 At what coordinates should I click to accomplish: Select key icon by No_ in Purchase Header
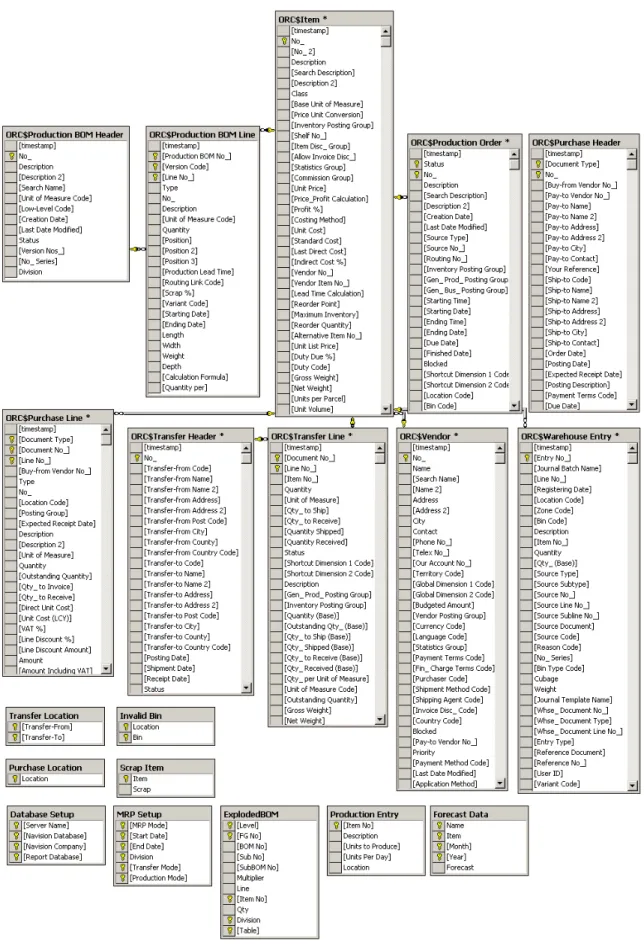click(x=538, y=175)
